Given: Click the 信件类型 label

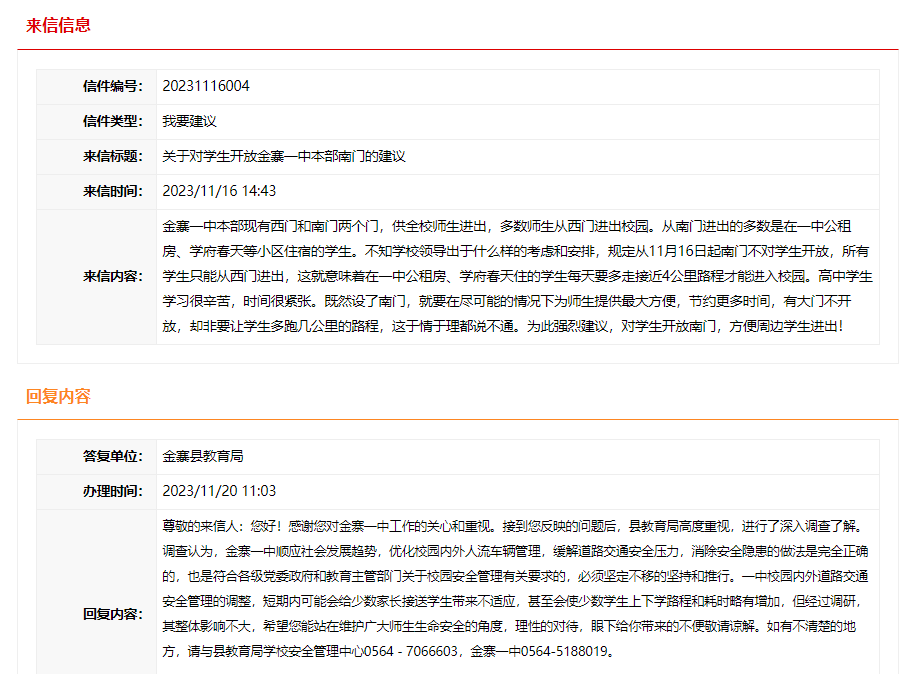Looking at the screenshot, I should [x=113, y=122].
